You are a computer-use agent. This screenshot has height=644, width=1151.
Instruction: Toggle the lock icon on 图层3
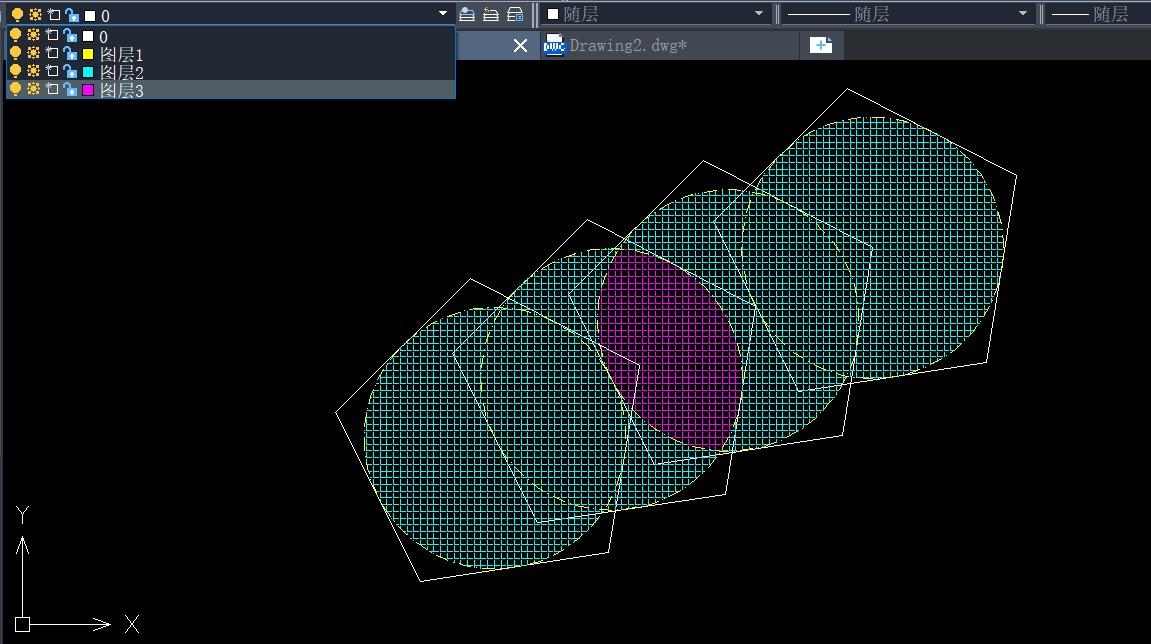click(70, 90)
